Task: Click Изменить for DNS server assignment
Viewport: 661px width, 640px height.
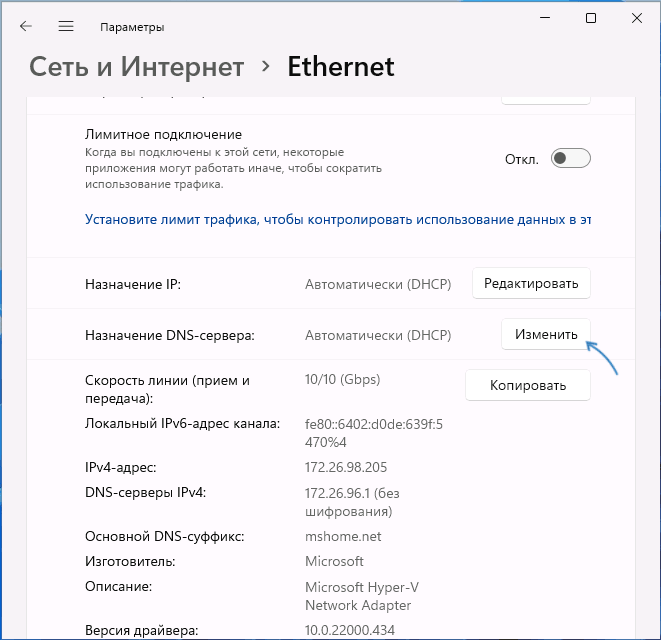Action: [546, 334]
